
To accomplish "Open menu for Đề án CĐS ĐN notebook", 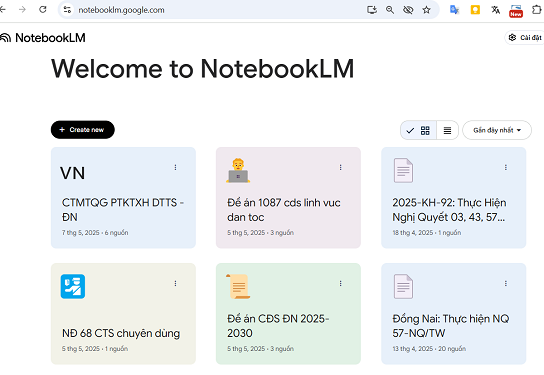I will [341, 284].
